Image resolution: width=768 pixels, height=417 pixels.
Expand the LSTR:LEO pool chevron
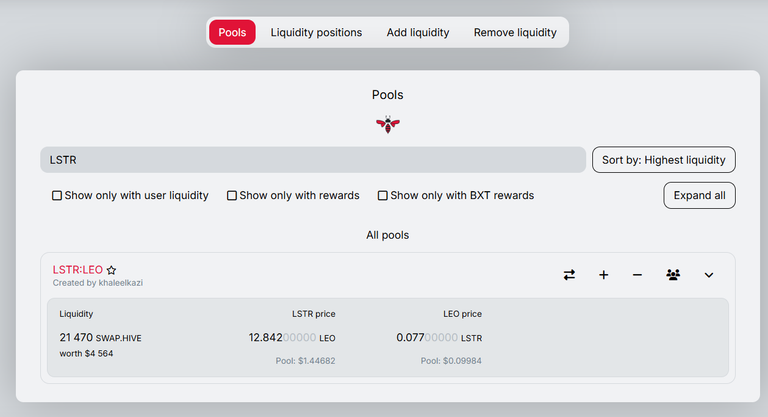(708, 275)
